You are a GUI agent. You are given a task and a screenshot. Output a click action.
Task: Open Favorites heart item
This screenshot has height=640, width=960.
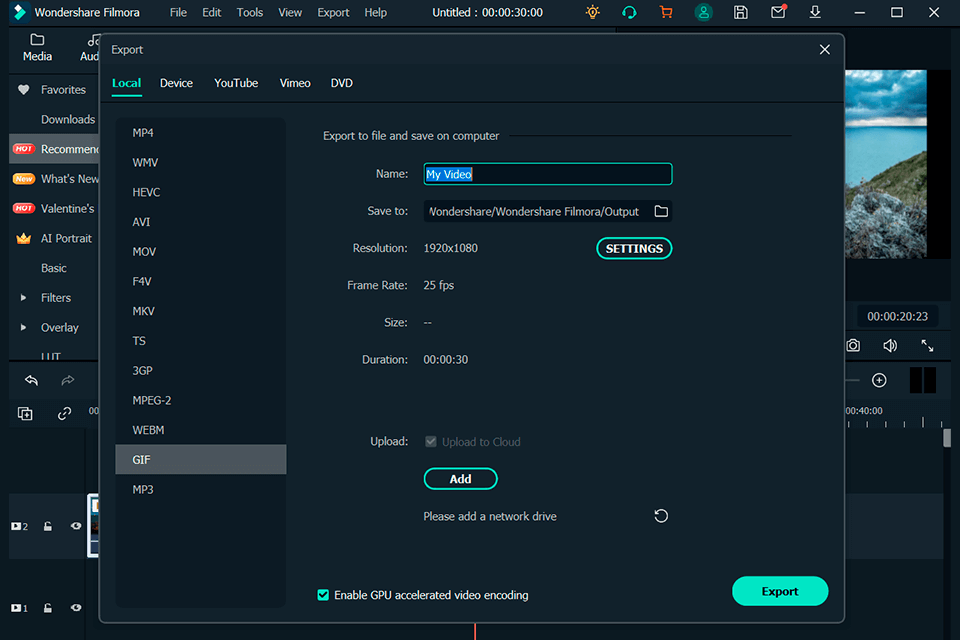[53, 89]
